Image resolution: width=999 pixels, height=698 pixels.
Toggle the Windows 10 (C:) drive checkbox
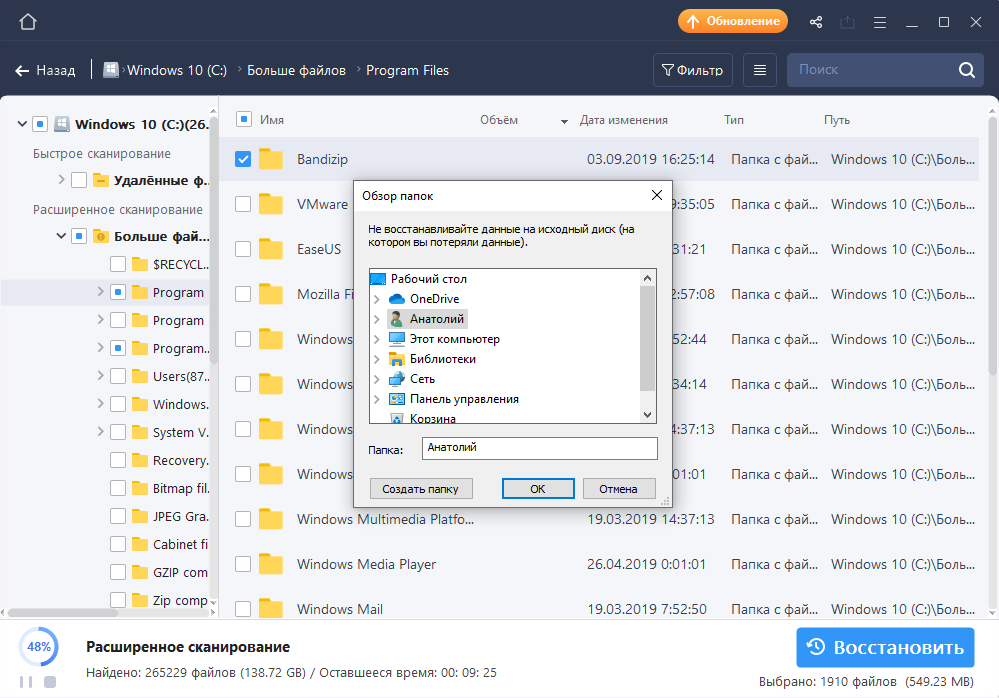[x=40, y=124]
